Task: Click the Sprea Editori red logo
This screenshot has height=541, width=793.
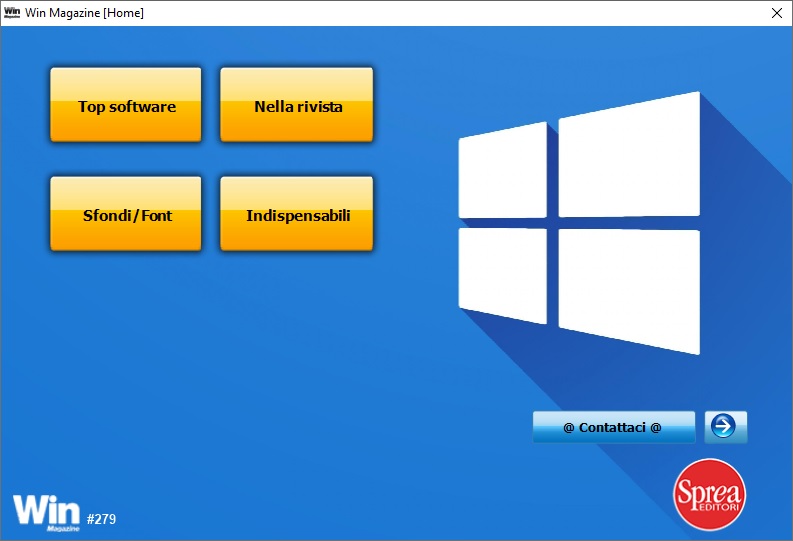Action: pyautogui.click(x=710, y=494)
